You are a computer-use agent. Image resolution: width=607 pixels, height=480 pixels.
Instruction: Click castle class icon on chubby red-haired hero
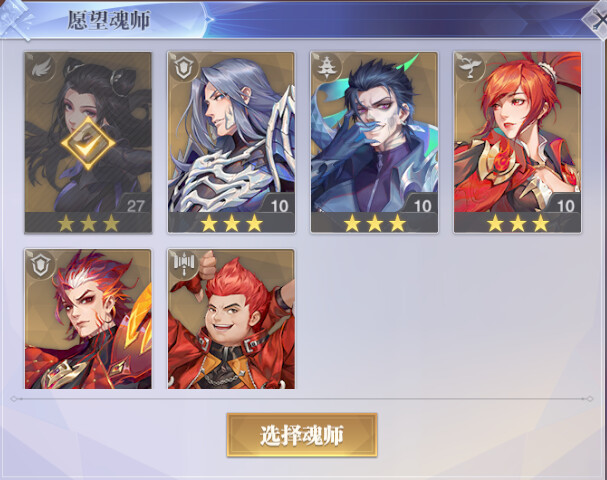coord(184,265)
